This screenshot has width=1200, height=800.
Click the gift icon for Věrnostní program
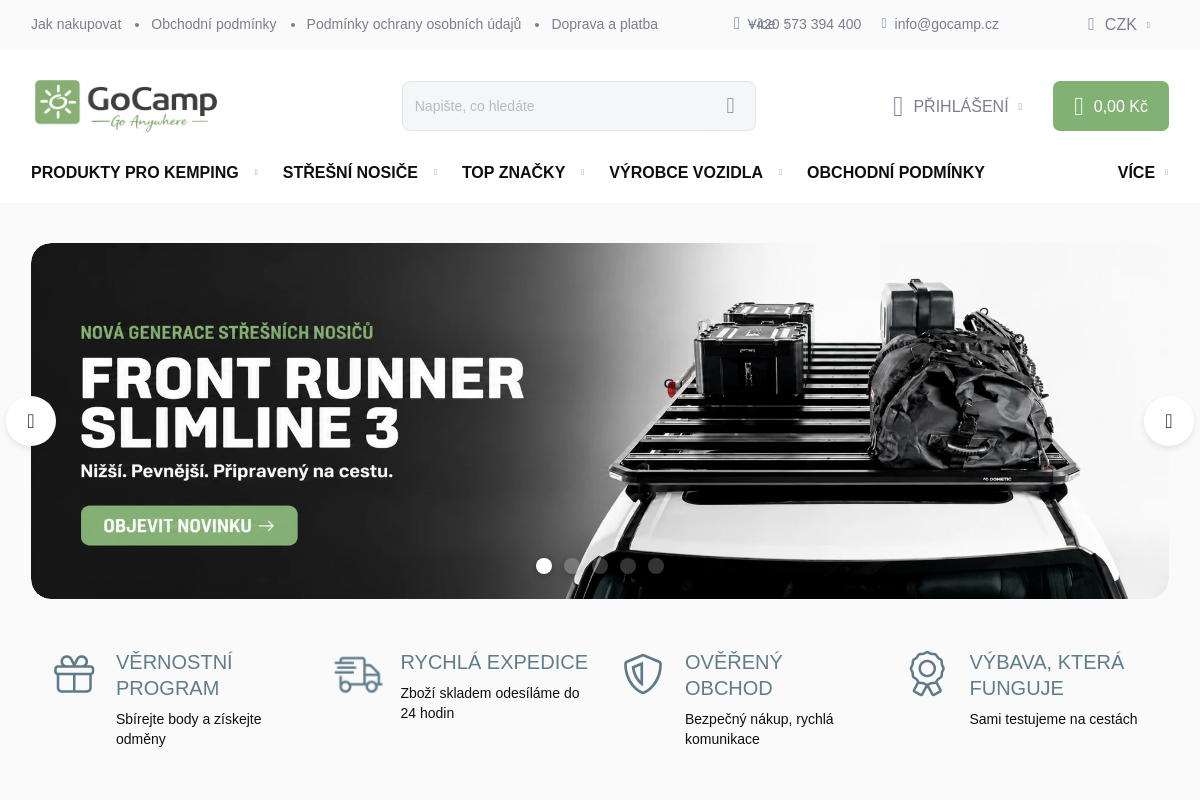coord(74,674)
